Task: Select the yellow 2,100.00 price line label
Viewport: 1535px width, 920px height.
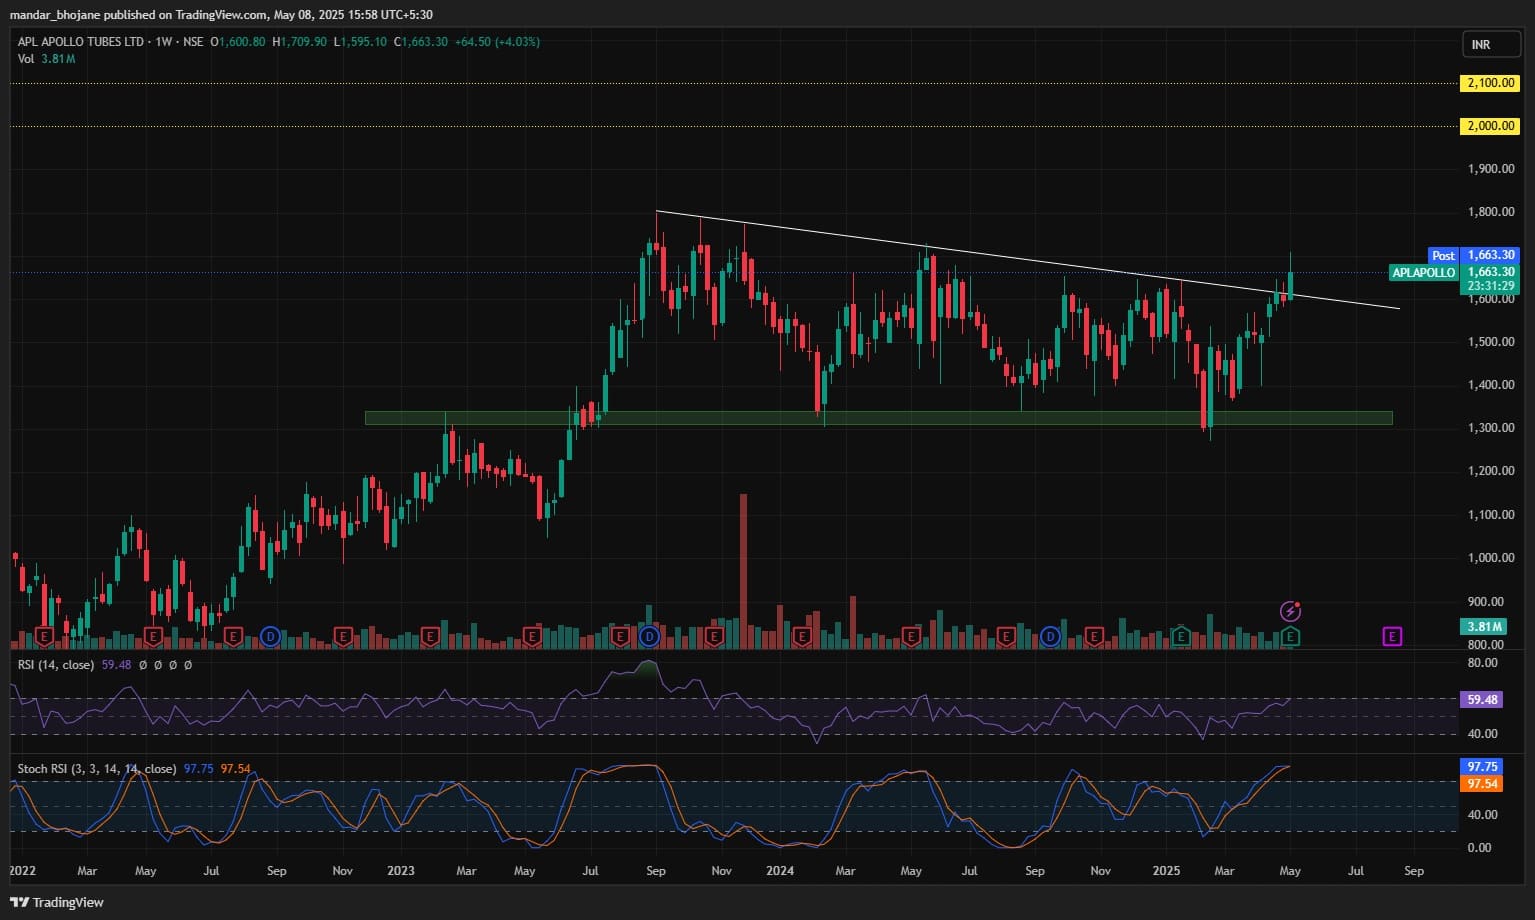Action: point(1490,83)
